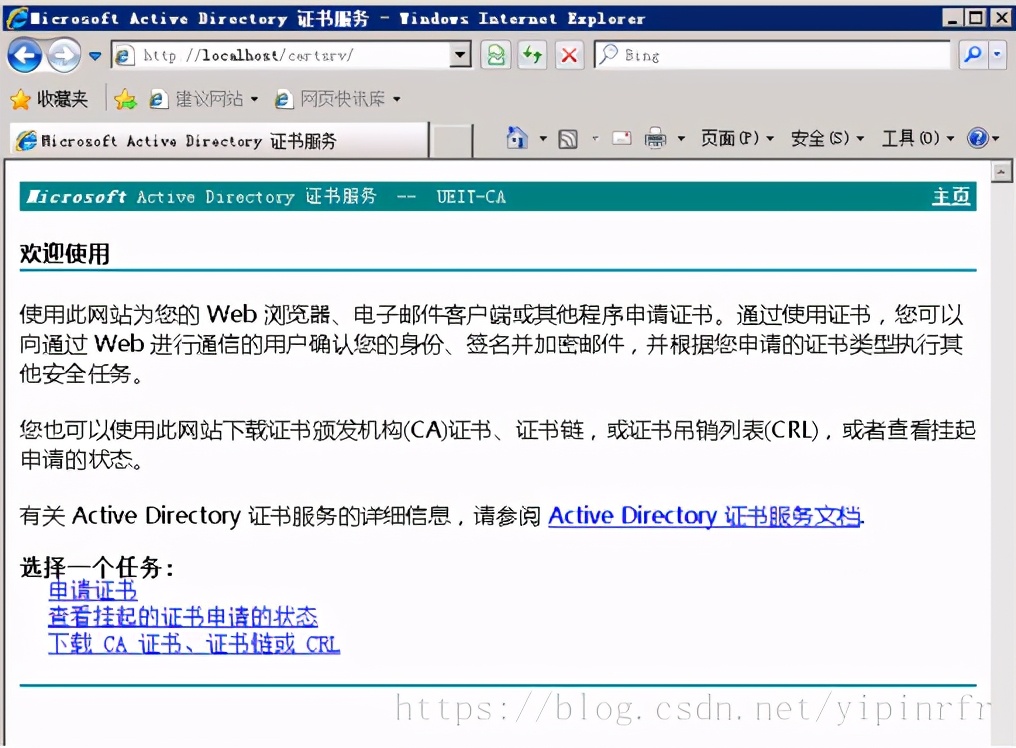
Task: Click the Compatibility View icon
Action: [x=496, y=55]
